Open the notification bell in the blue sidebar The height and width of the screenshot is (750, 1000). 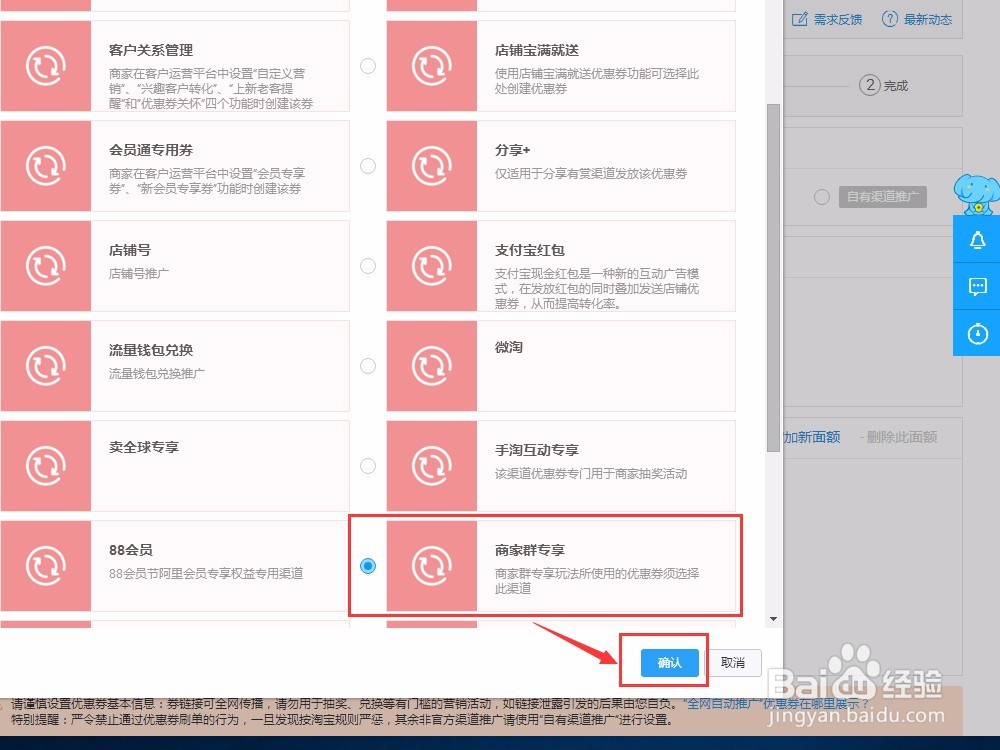976,240
